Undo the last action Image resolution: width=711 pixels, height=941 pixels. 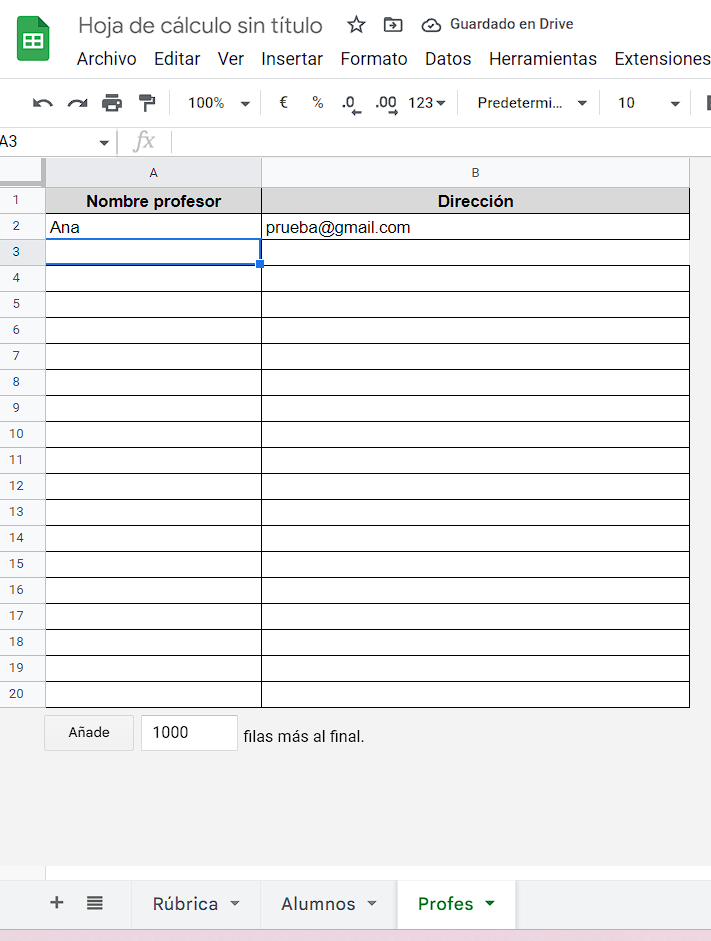43,103
